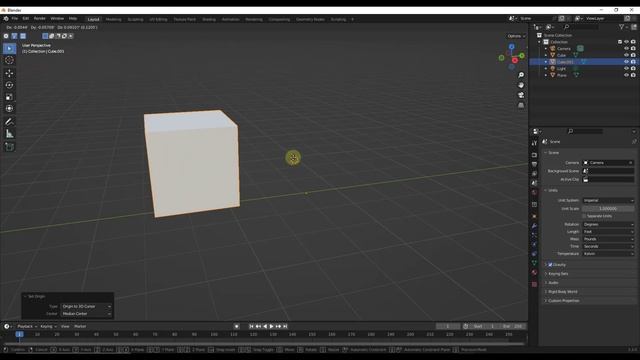The height and width of the screenshot is (360, 640).
Task: Open the Texture properties tab icon
Action: [534, 284]
